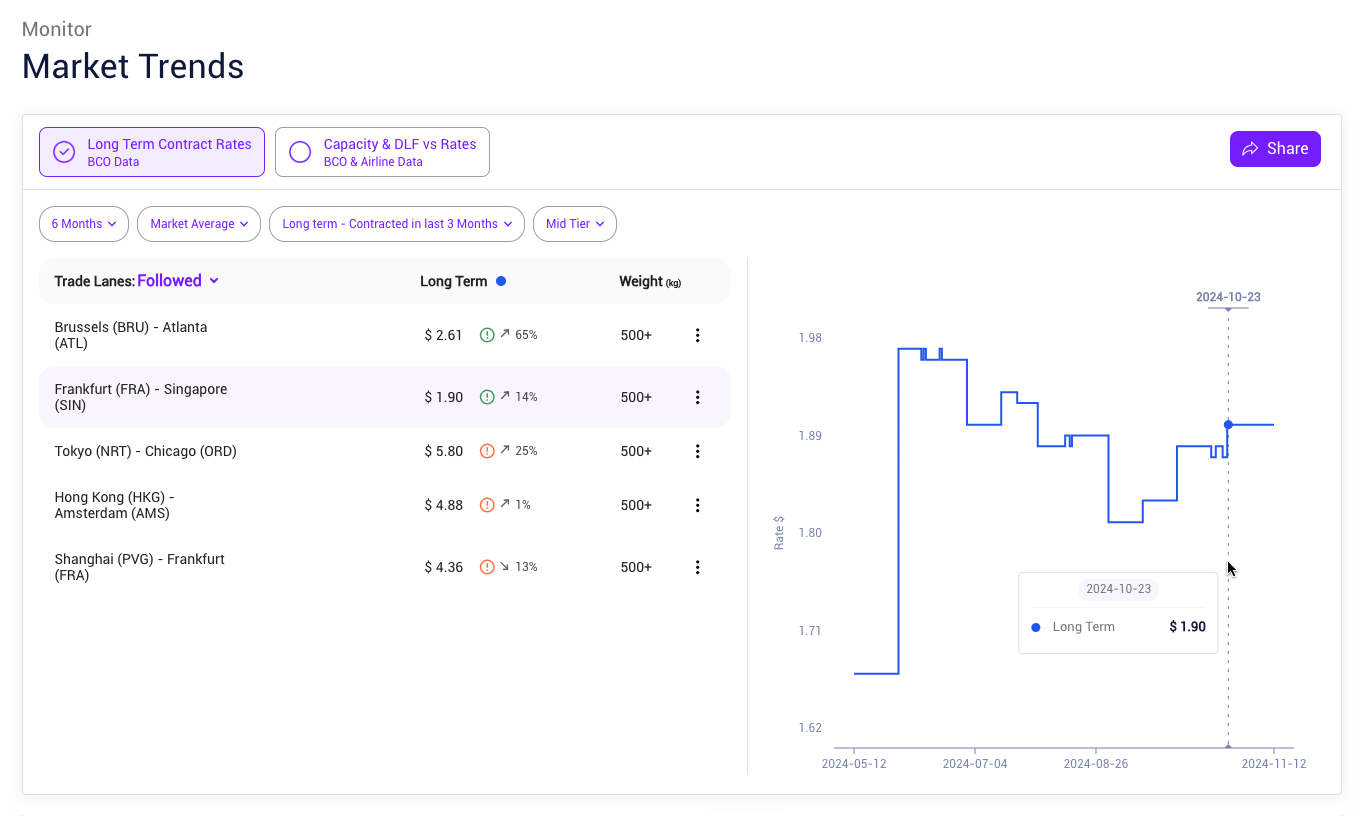Click the Share button
Viewport: 1364px width, 816px height.
(1275, 149)
